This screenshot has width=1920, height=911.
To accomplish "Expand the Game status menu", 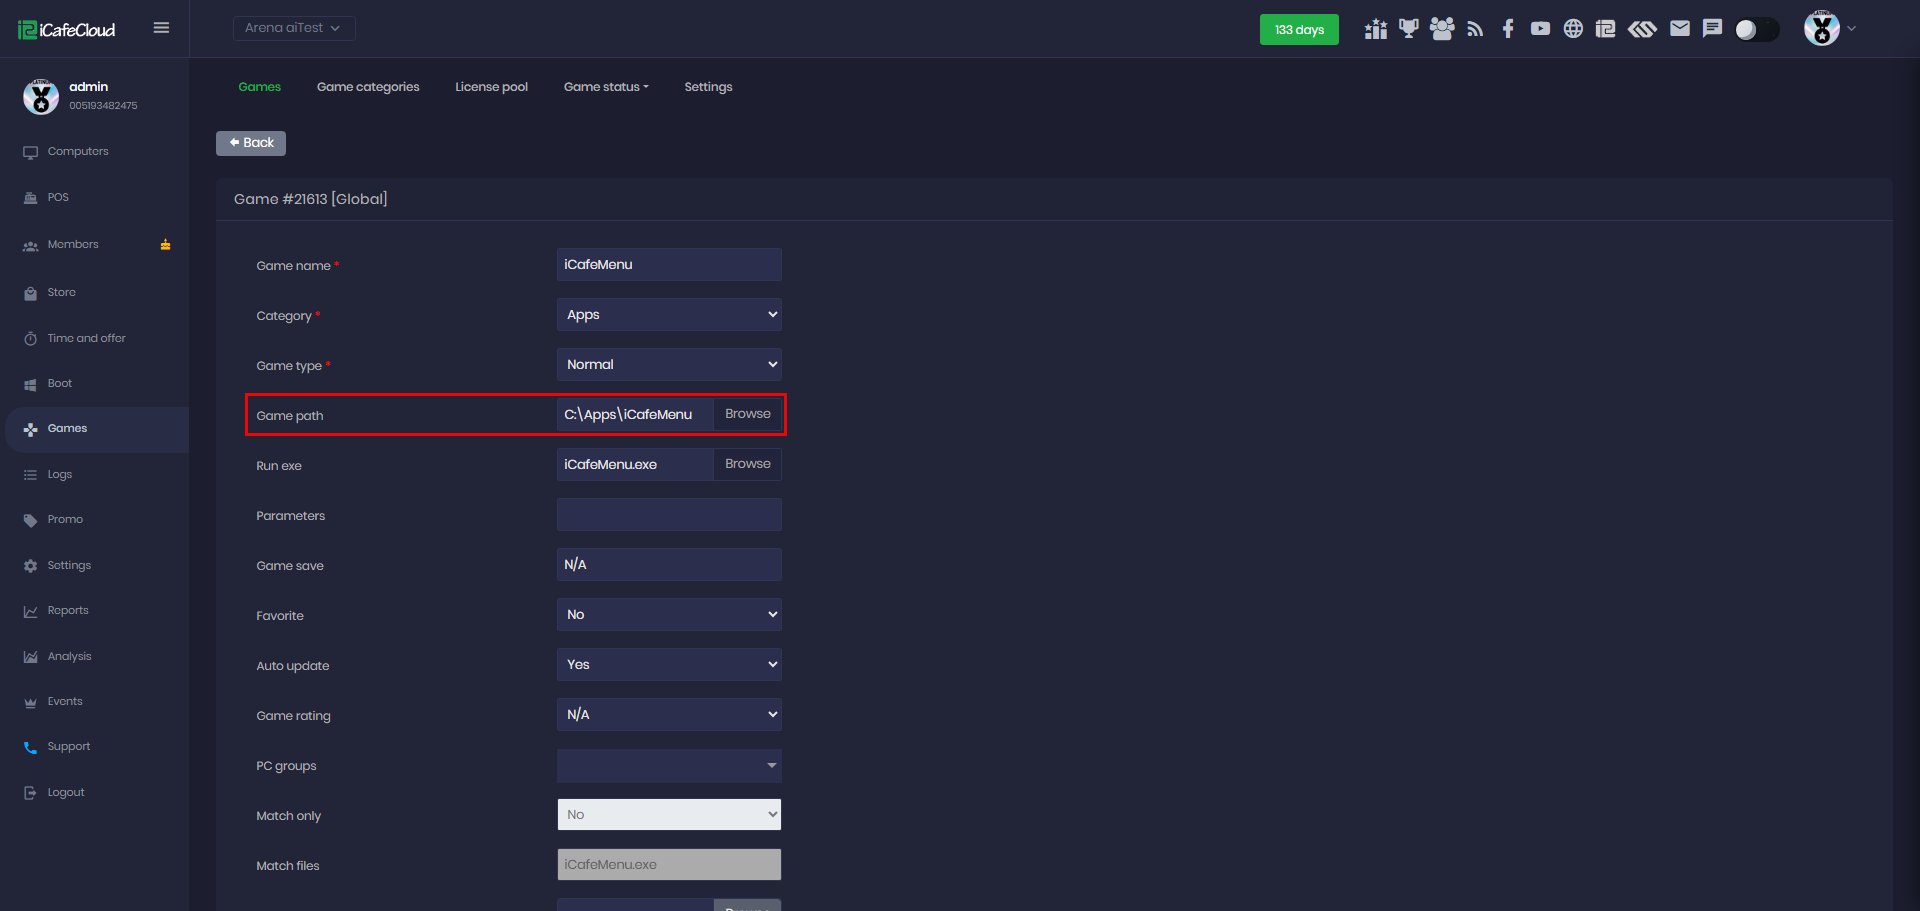I will point(606,87).
